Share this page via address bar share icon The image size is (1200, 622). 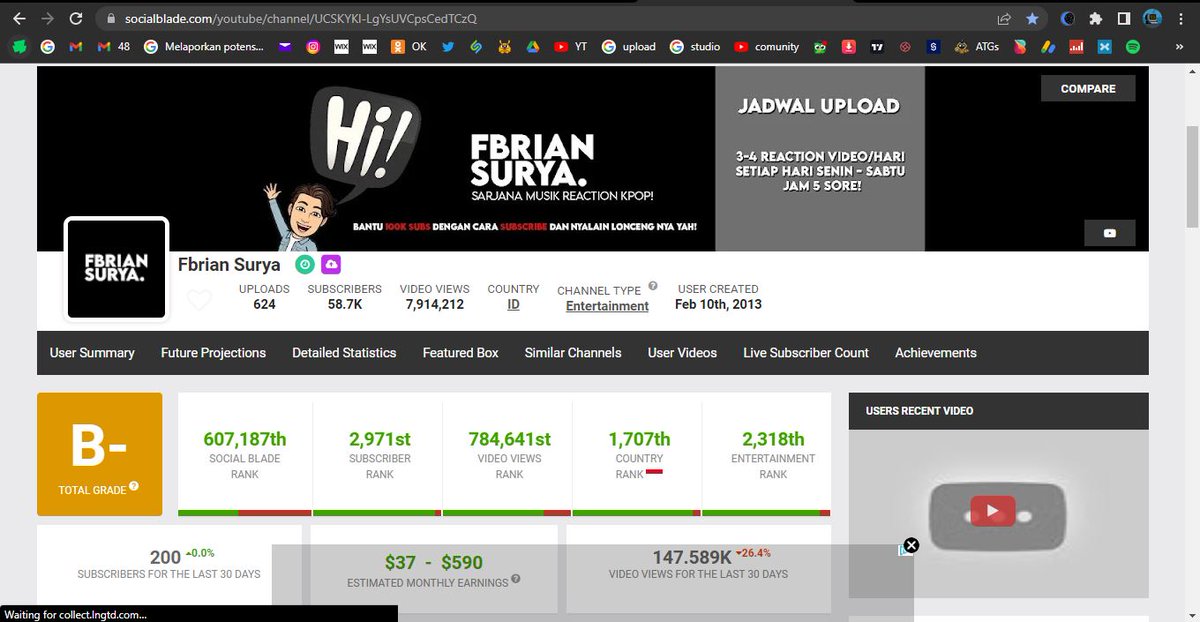tap(1004, 18)
